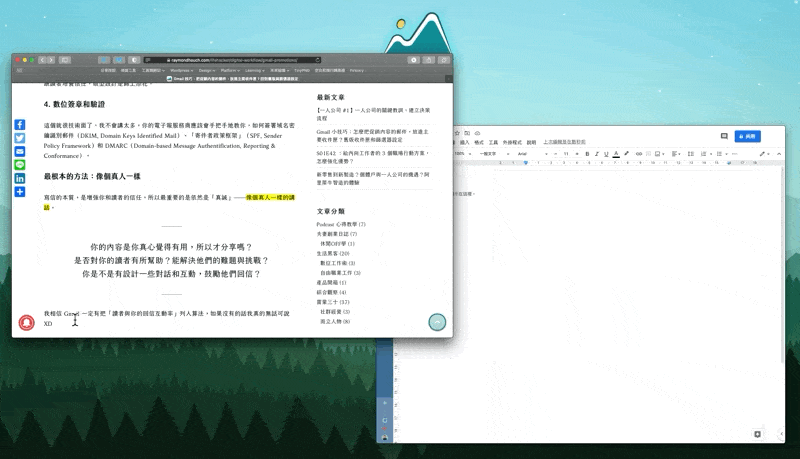Share article via the Email sidebar icon
The width and height of the screenshot is (800, 459).
pos(19,151)
